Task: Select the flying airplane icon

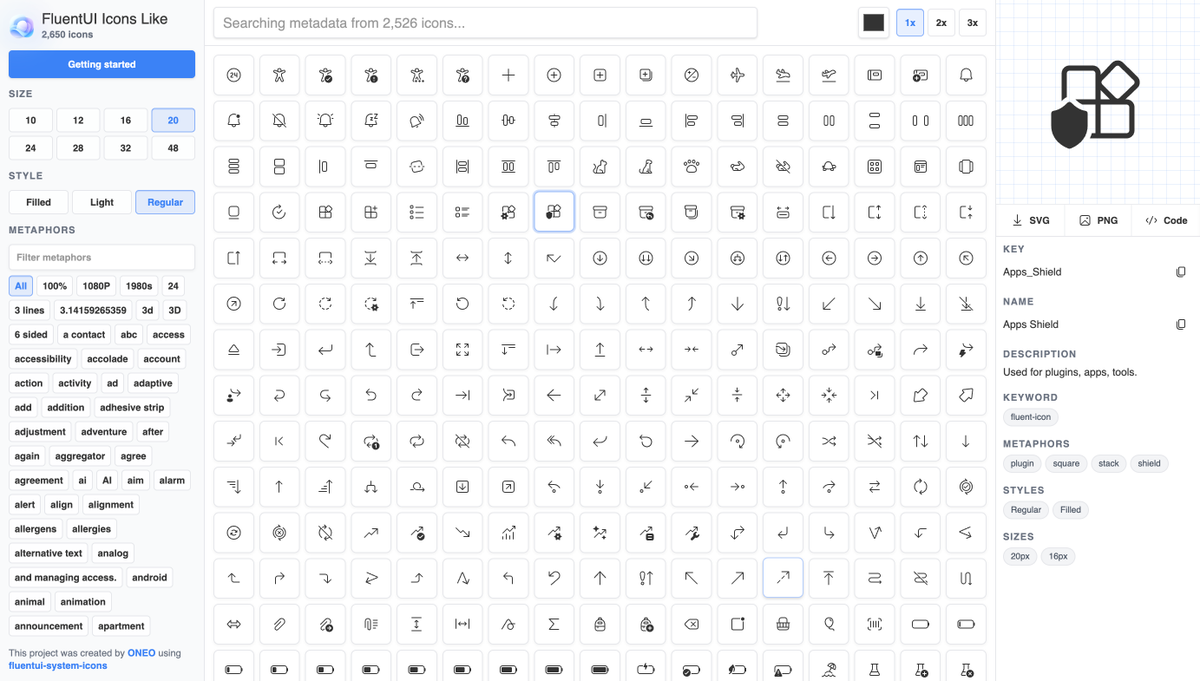Action: (x=737, y=75)
